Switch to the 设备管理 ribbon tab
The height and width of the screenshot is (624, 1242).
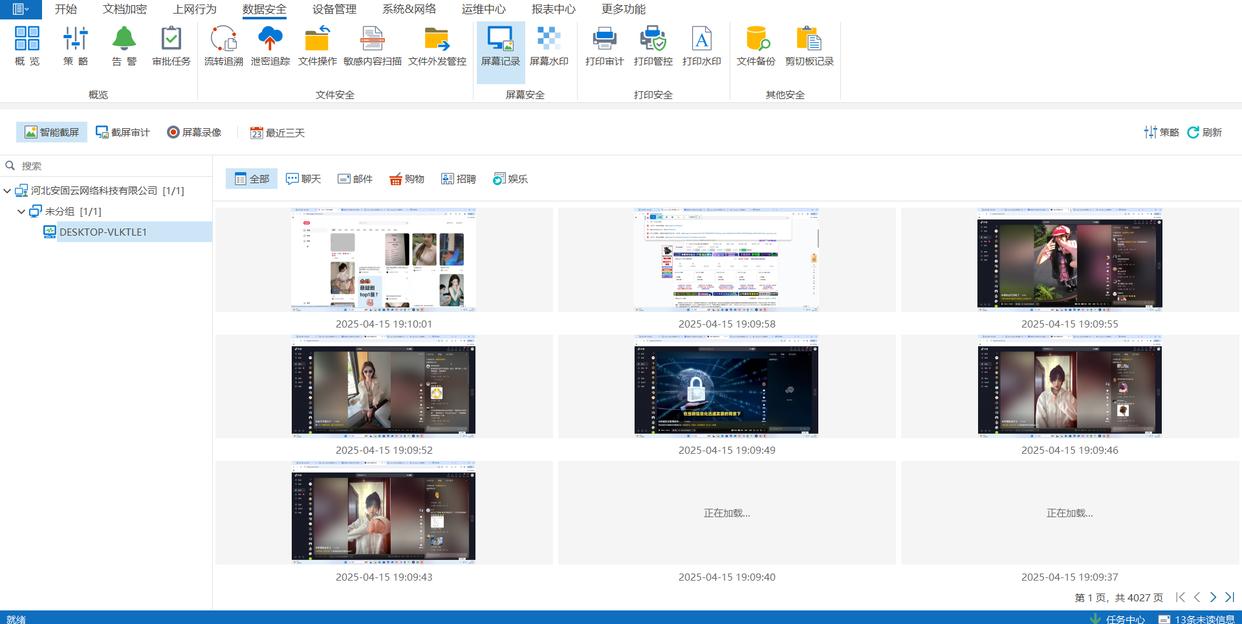(x=334, y=9)
